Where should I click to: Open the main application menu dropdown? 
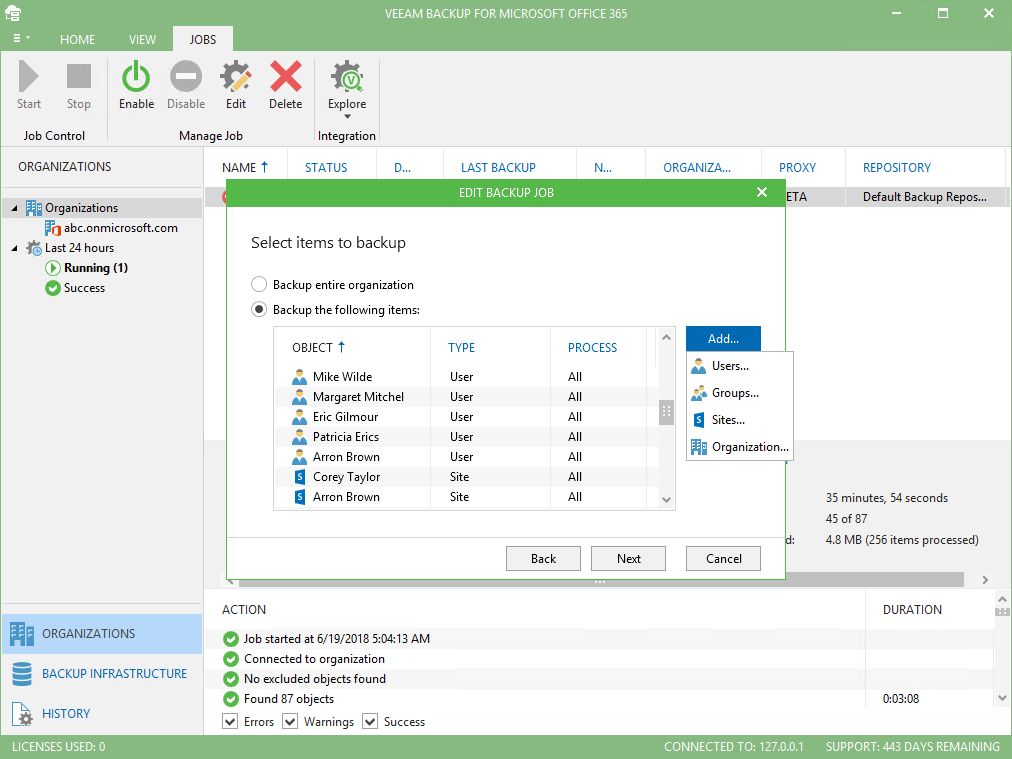pyautogui.click(x=21, y=38)
